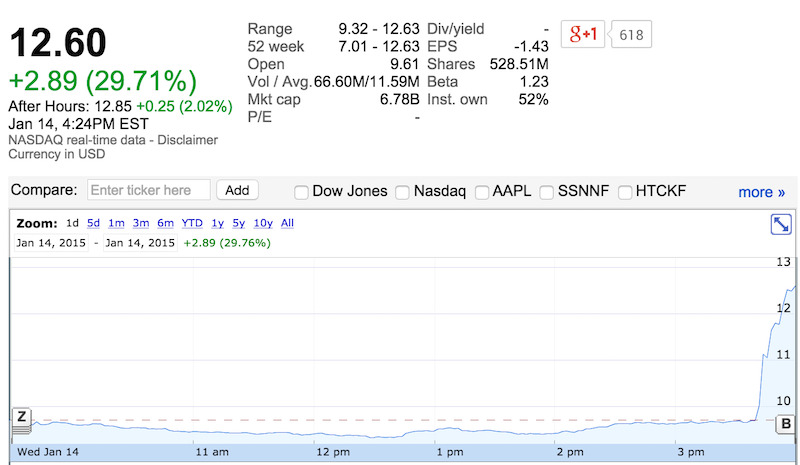Click the Z marker on chart

[x=21, y=417]
